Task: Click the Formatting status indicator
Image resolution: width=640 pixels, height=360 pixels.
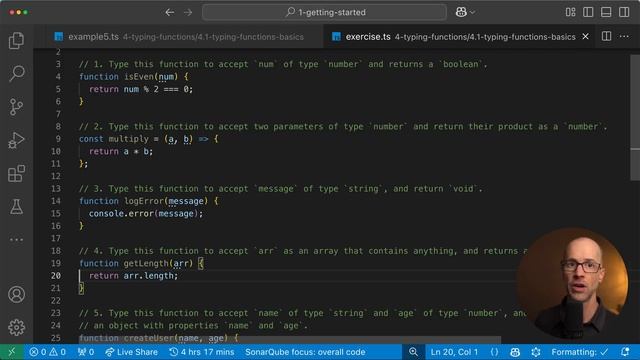Action: (x=580, y=352)
